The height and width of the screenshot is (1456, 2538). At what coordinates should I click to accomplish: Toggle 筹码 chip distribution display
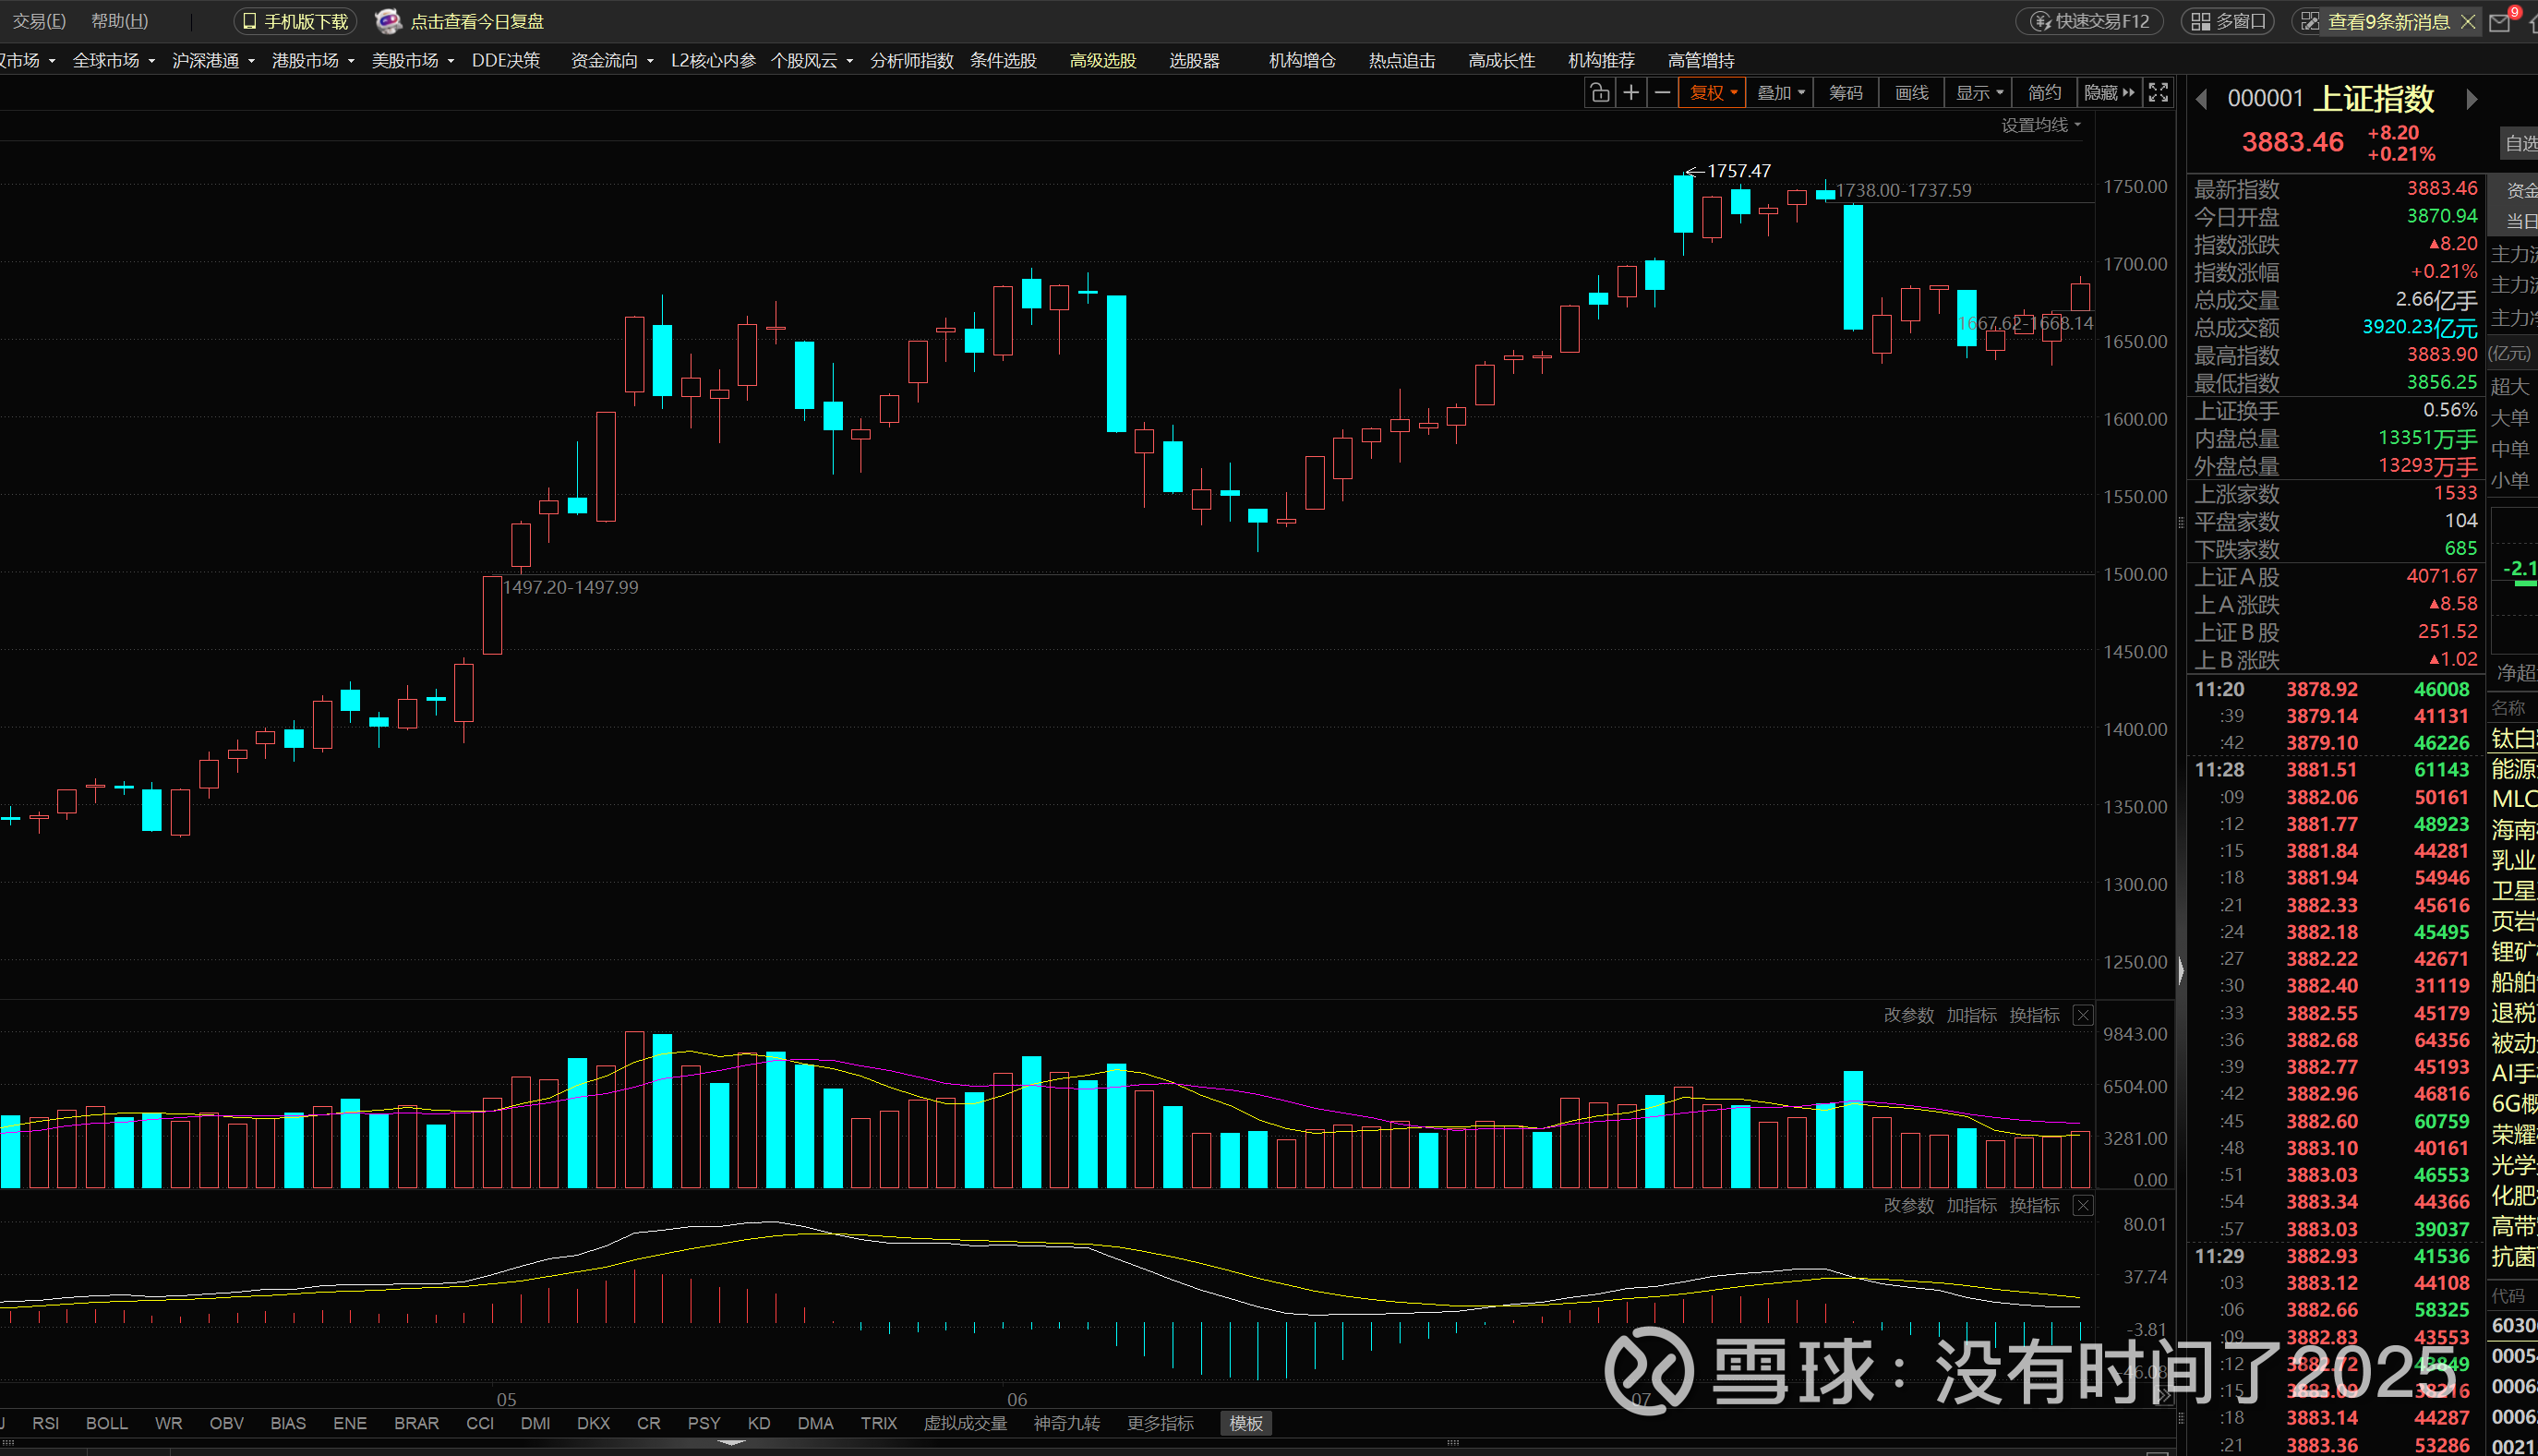coord(1845,93)
